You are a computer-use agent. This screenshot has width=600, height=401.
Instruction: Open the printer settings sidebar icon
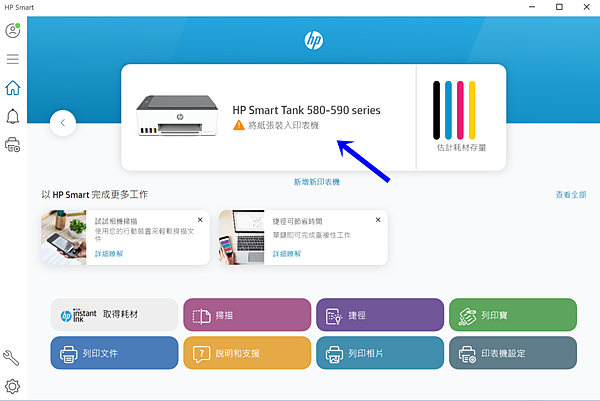(x=13, y=145)
